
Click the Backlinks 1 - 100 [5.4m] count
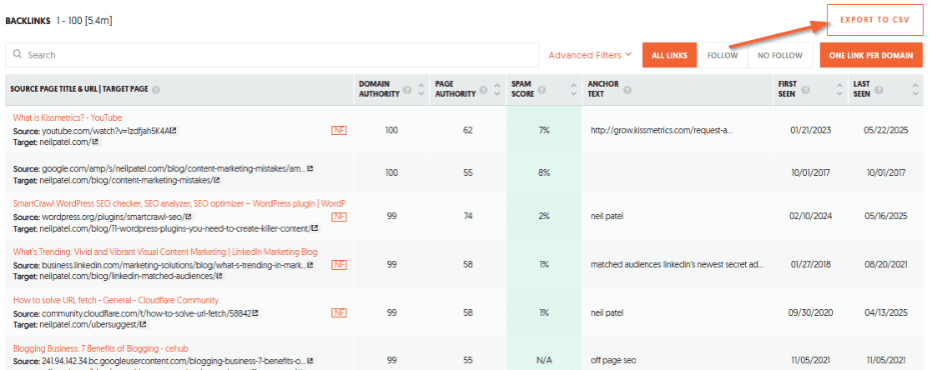pos(59,21)
